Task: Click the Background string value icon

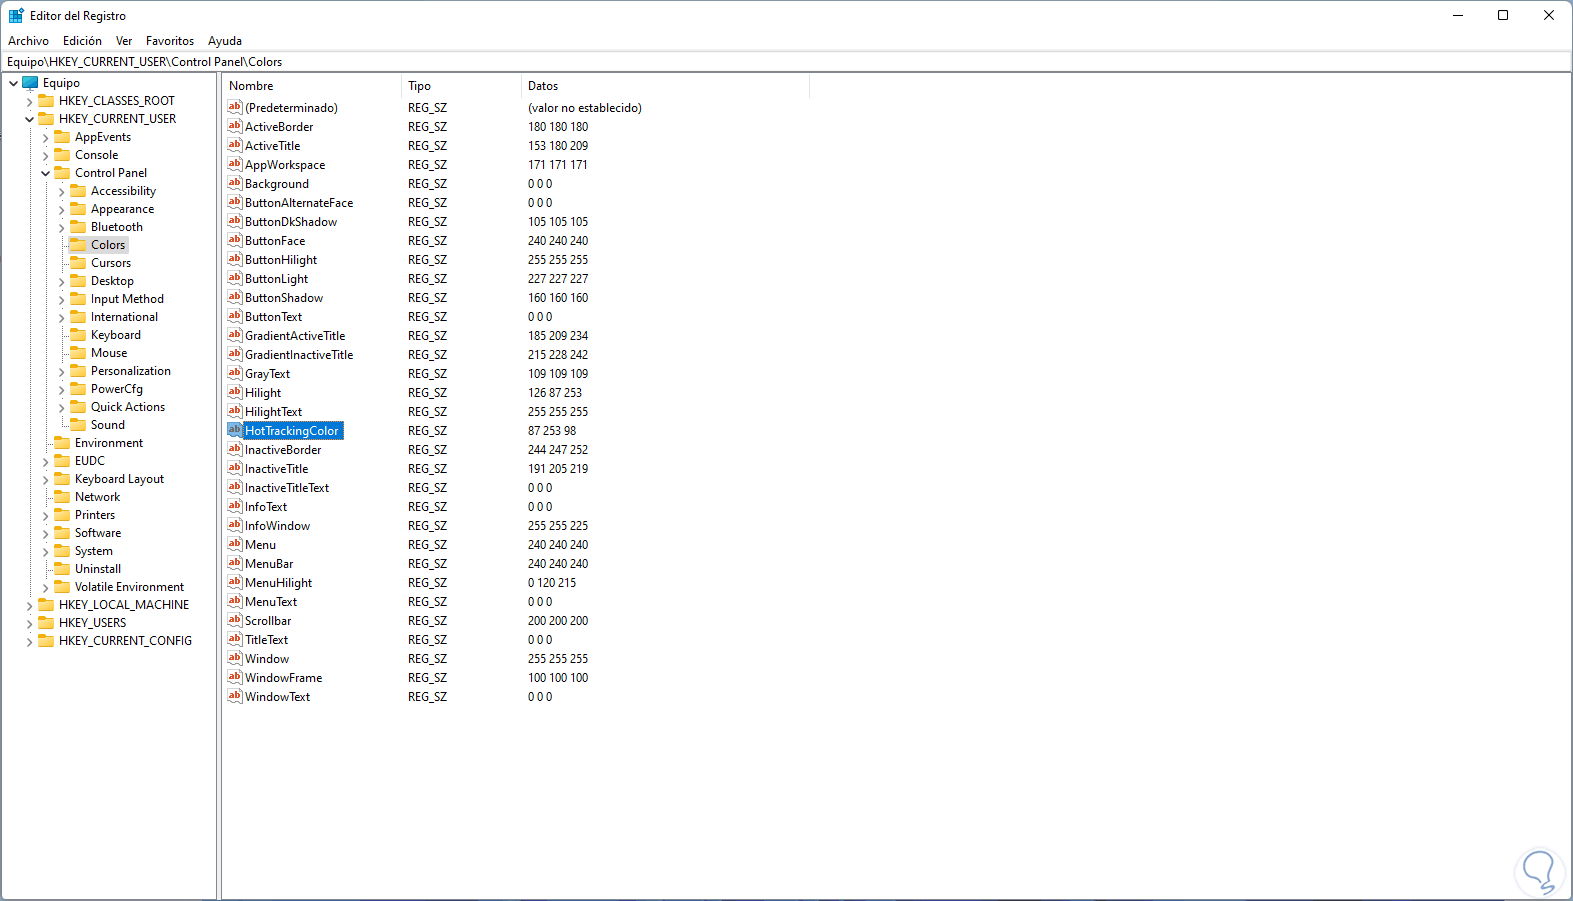Action: pyautogui.click(x=235, y=183)
